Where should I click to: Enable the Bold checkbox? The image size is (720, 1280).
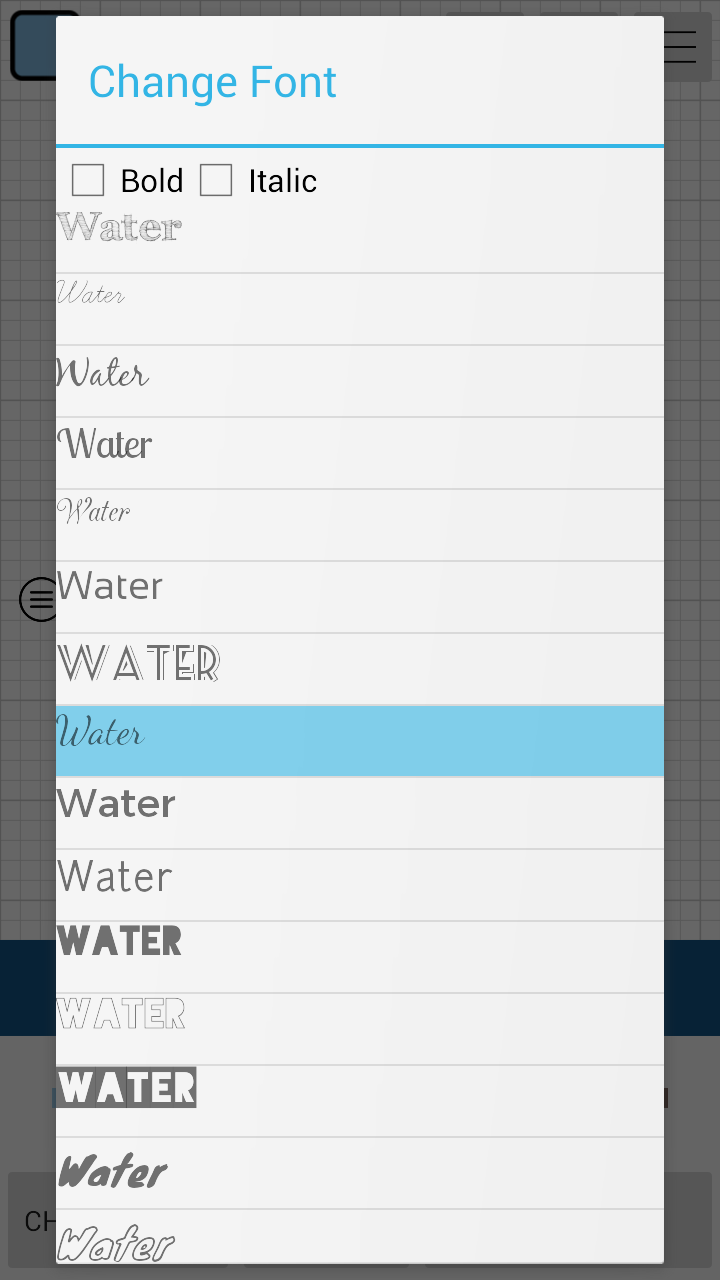pyautogui.click(x=88, y=181)
